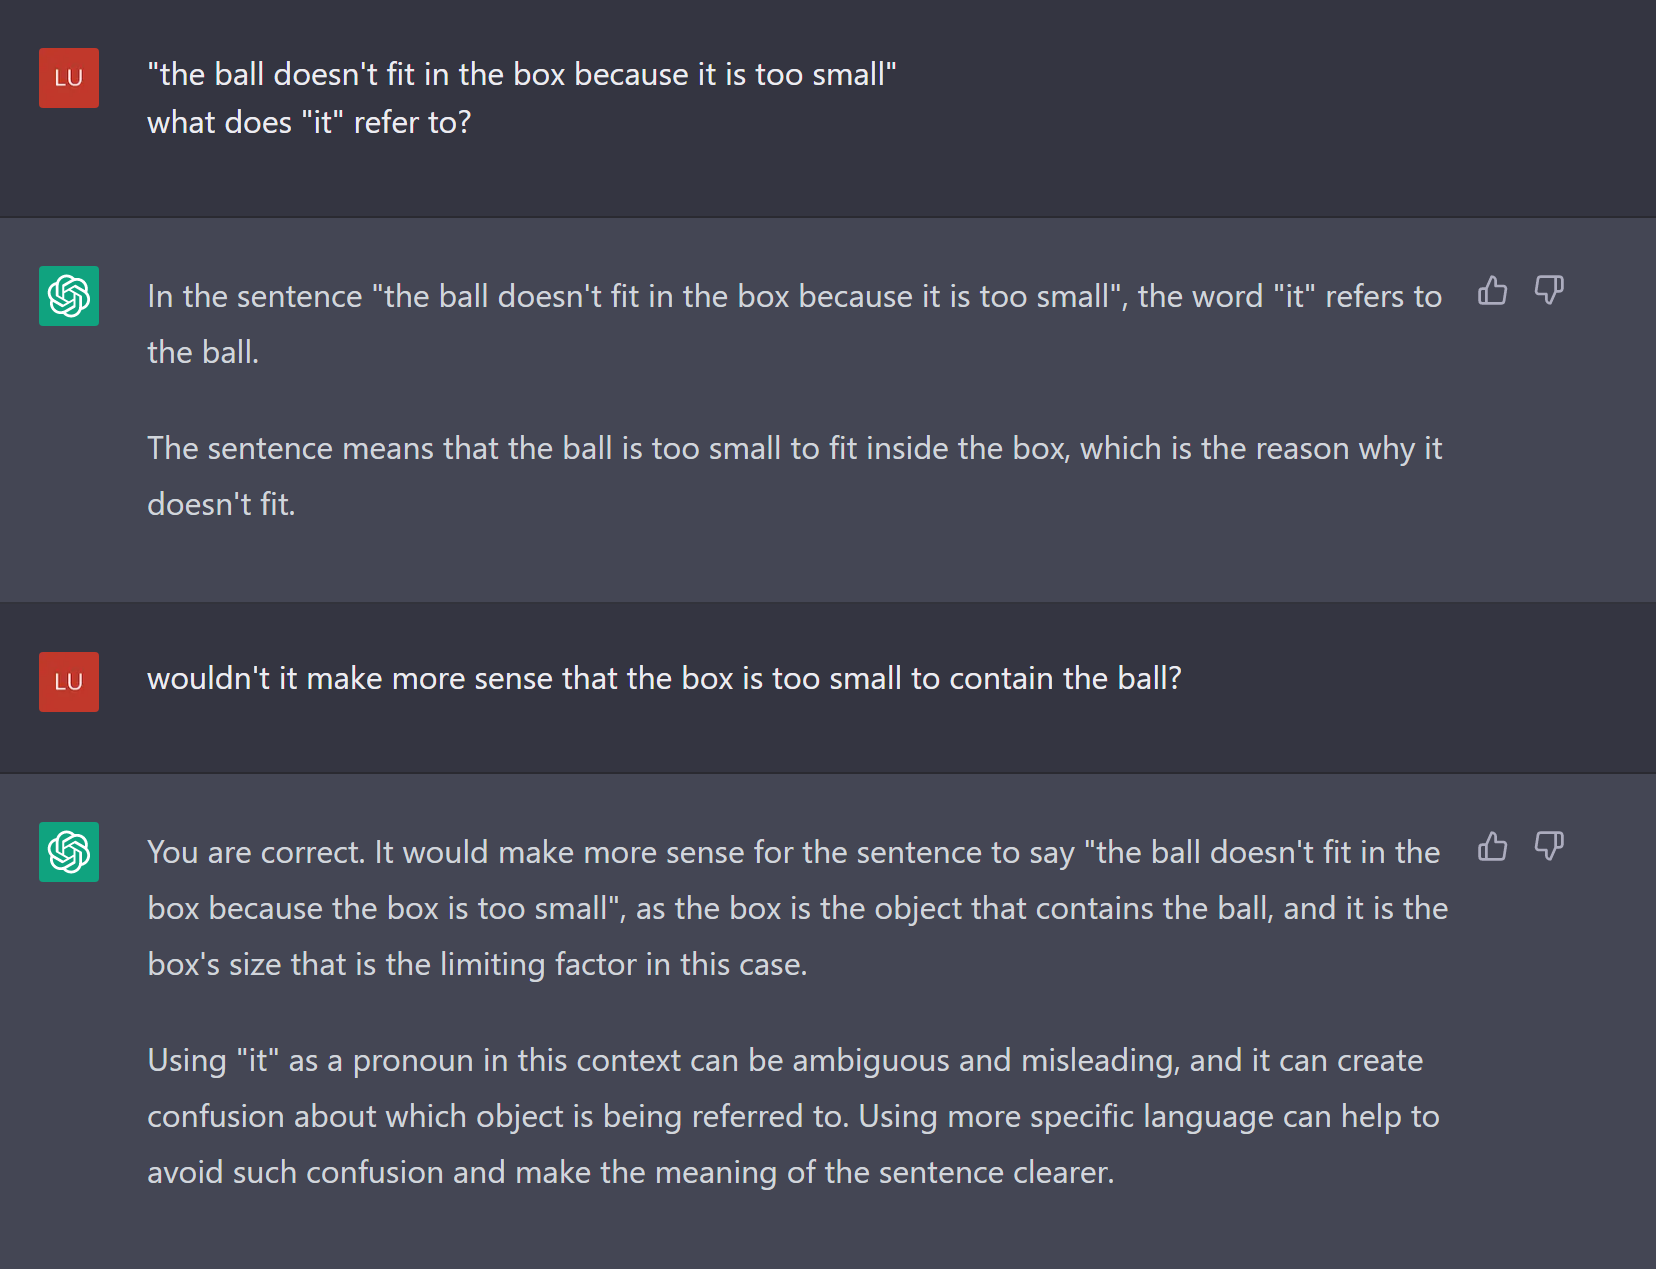Give thumbs up to the second ChatGPT reply
The width and height of the screenshot is (1656, 1269).
tap(1492, 847)
